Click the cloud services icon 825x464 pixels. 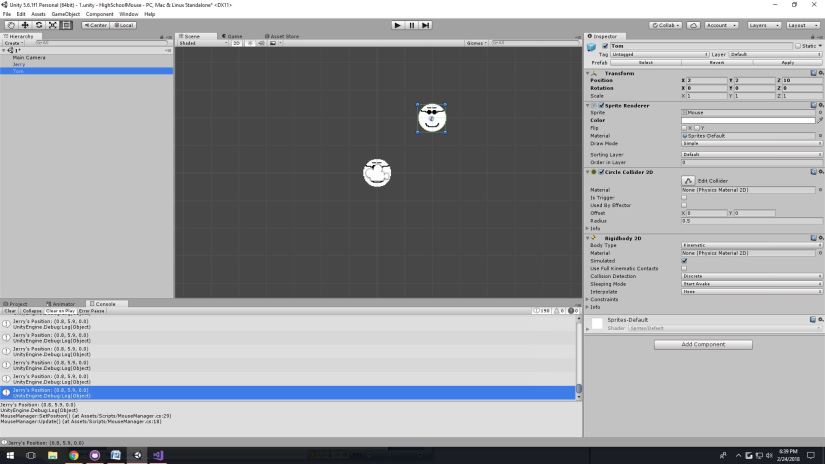[693, 25]
